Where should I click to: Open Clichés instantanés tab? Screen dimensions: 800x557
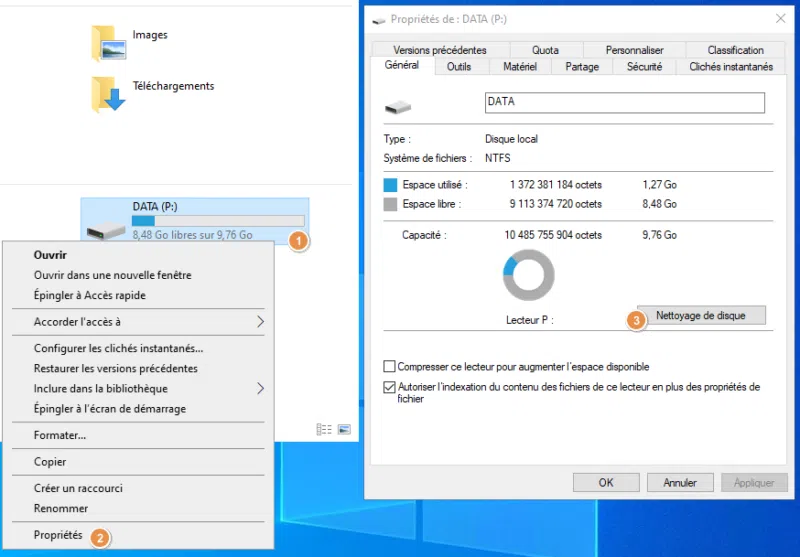click(731, 67)
